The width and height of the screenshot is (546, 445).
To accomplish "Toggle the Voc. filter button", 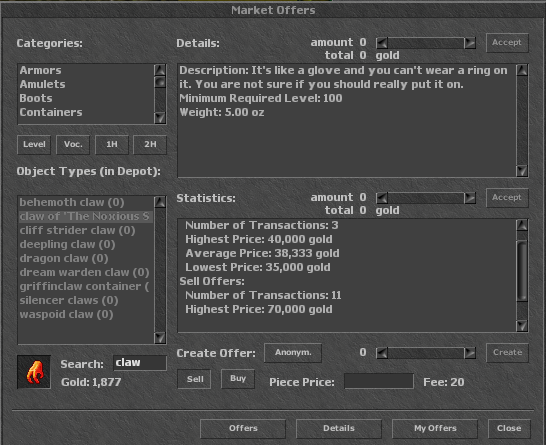I will tap(73, 145).
